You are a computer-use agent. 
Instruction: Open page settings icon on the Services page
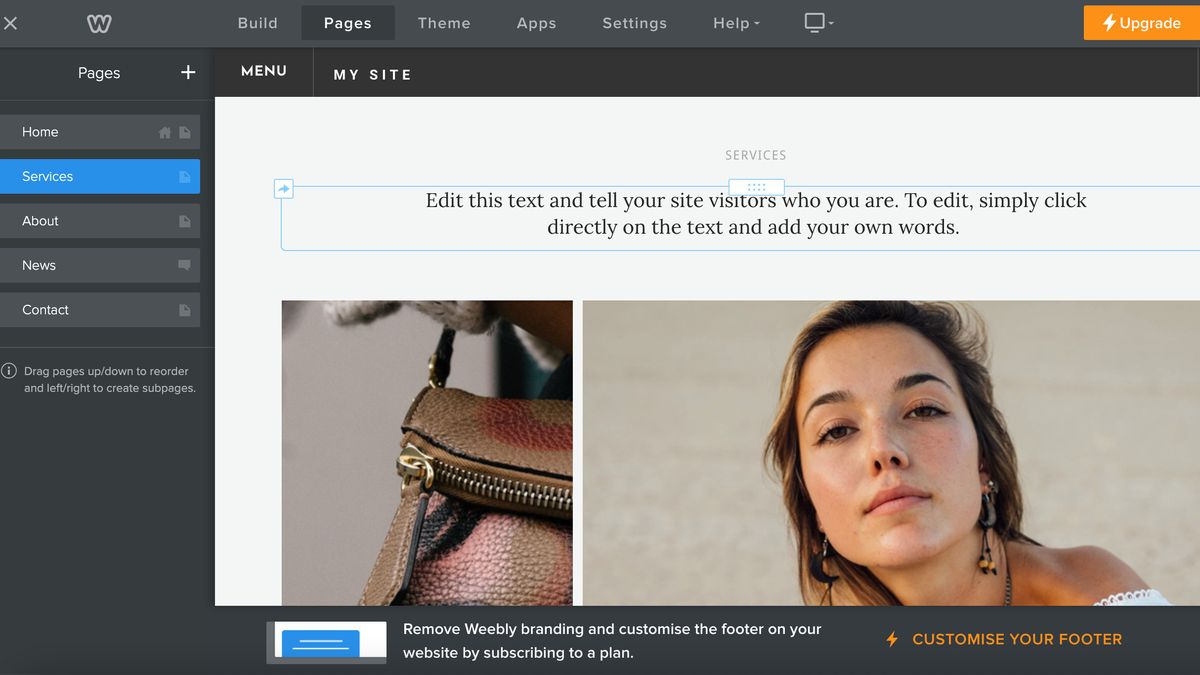pyautogui.click(x=186, y=176)
